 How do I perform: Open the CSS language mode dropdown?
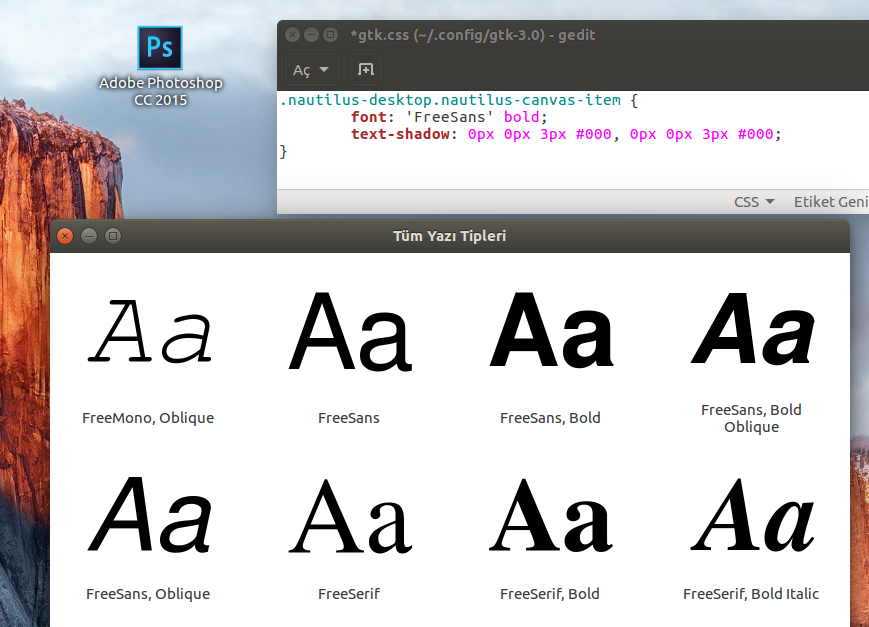[753, 201]
